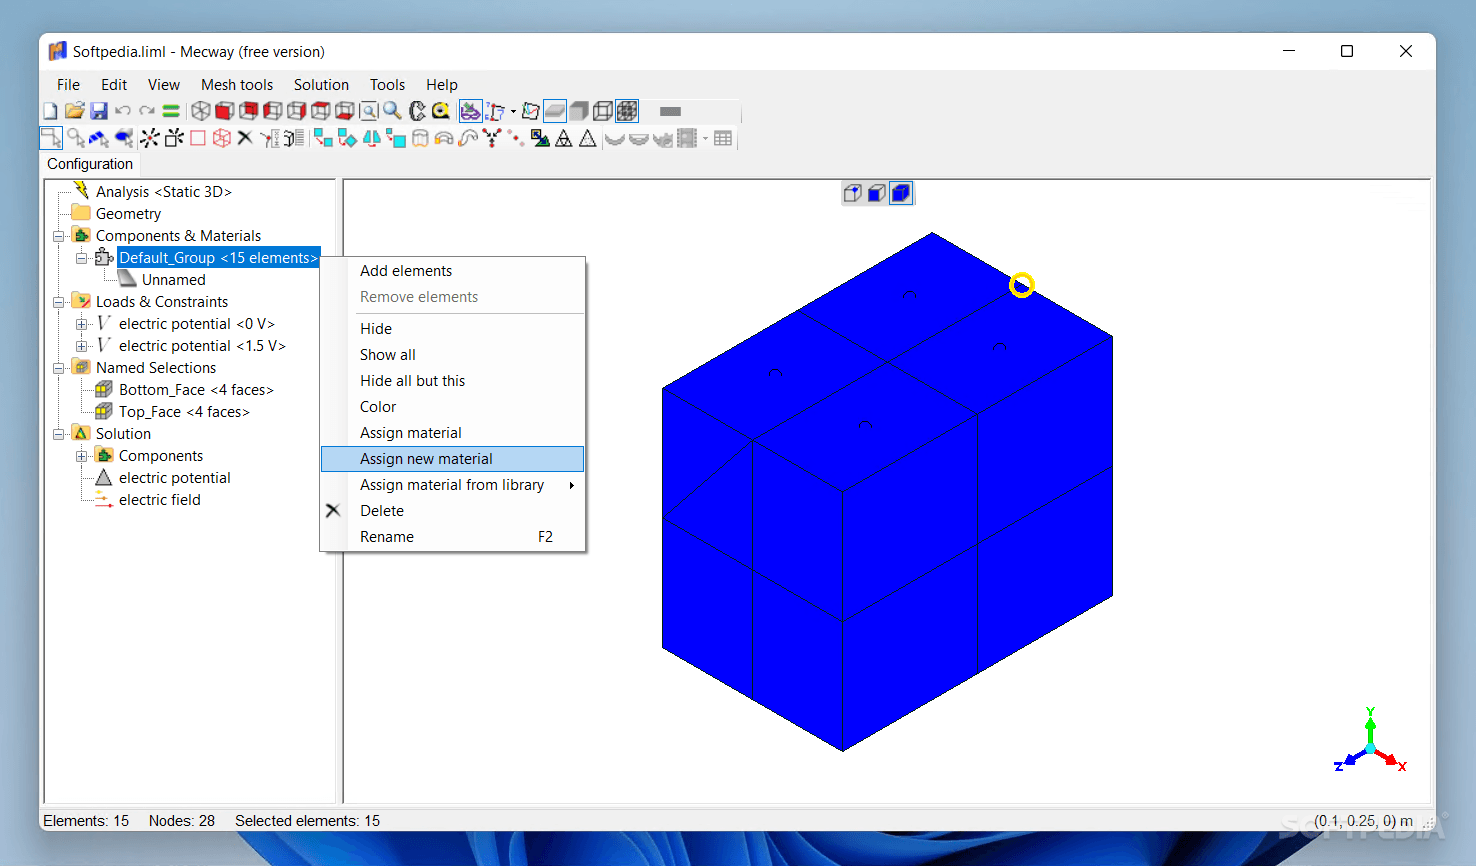Screen dimensions: 1476x866
Task: Toggle face selection mode cube
Action: click(877, 192)
